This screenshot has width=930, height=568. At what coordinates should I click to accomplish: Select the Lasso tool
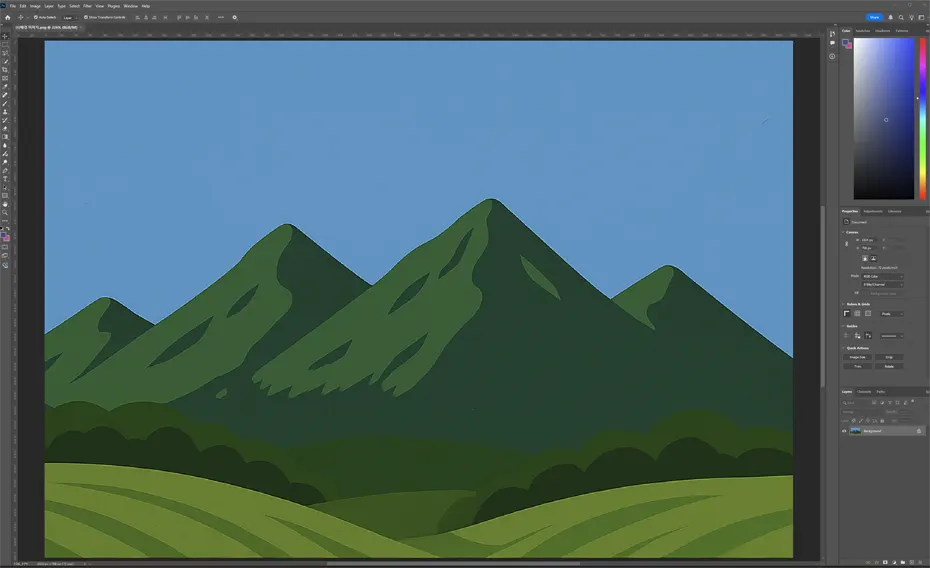[5, 53]
